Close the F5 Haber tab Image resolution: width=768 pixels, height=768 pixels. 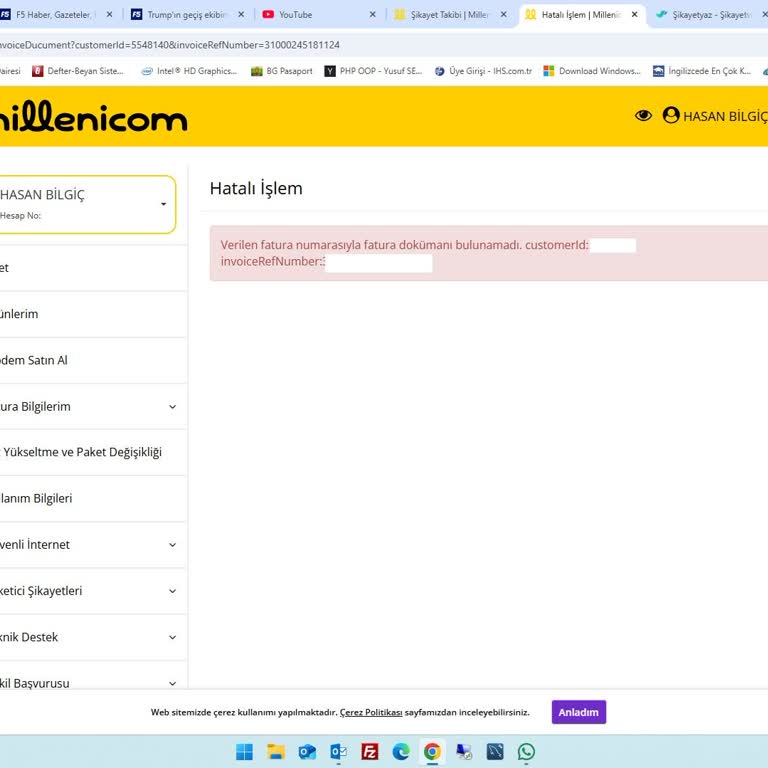(110, 15)
